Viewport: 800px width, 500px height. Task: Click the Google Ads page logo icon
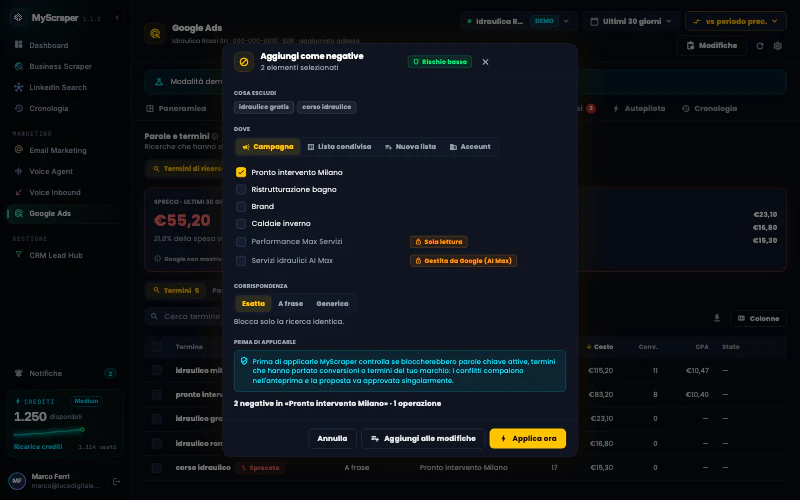155,34
